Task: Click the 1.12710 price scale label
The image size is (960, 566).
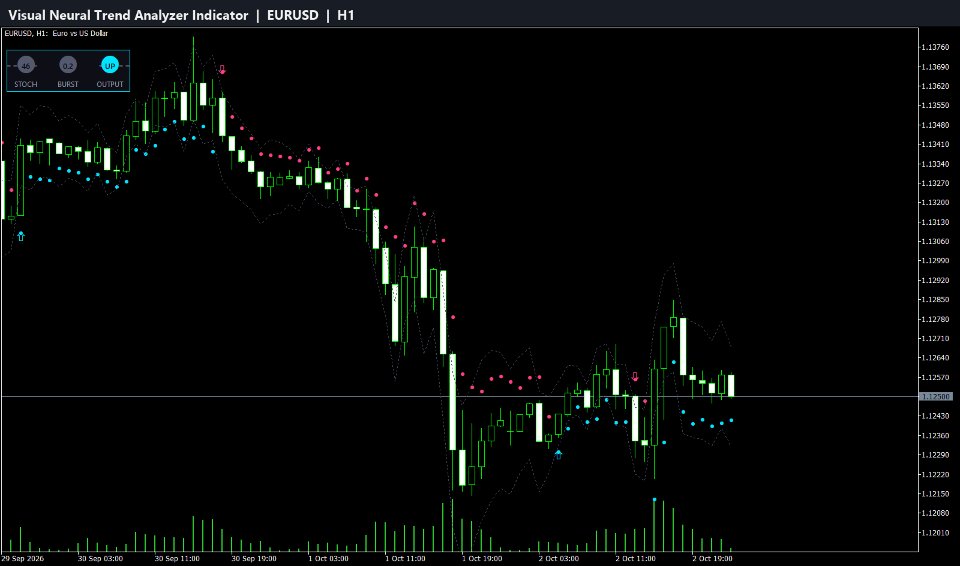Action: (x=936, y=339)
